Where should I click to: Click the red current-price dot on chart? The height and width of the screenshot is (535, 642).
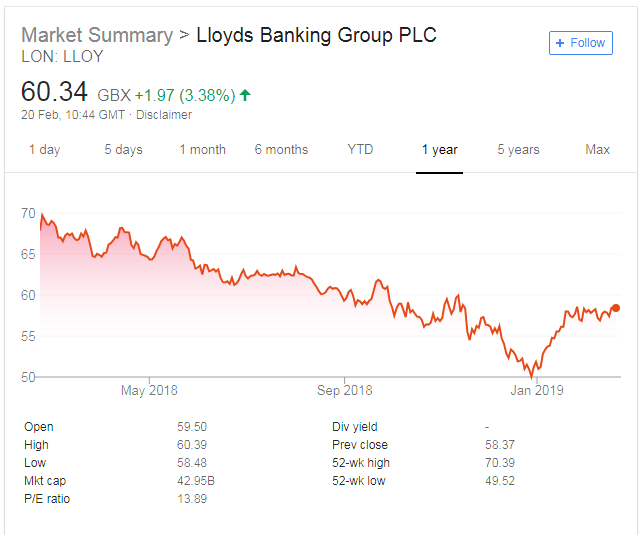point(616,308)
